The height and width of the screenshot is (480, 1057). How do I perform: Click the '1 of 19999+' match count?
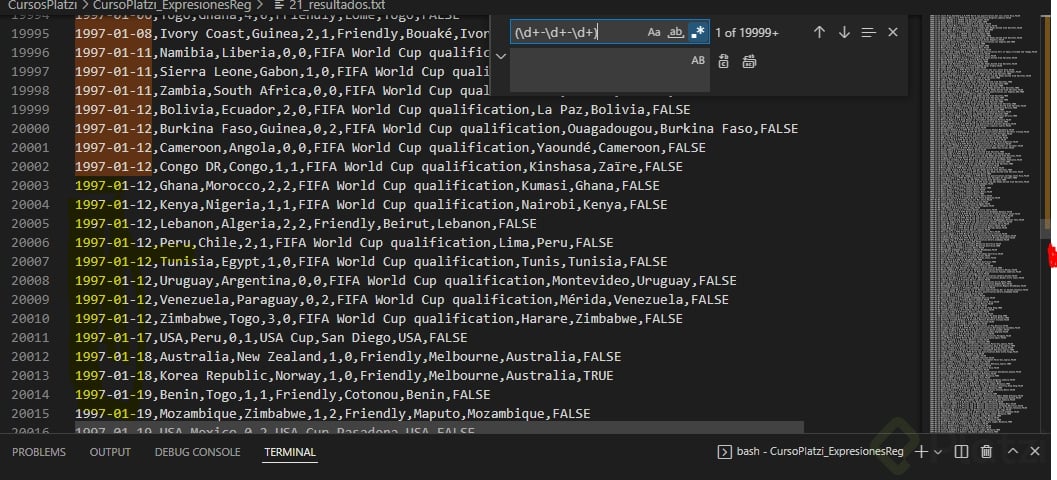[x=747, y=32]
